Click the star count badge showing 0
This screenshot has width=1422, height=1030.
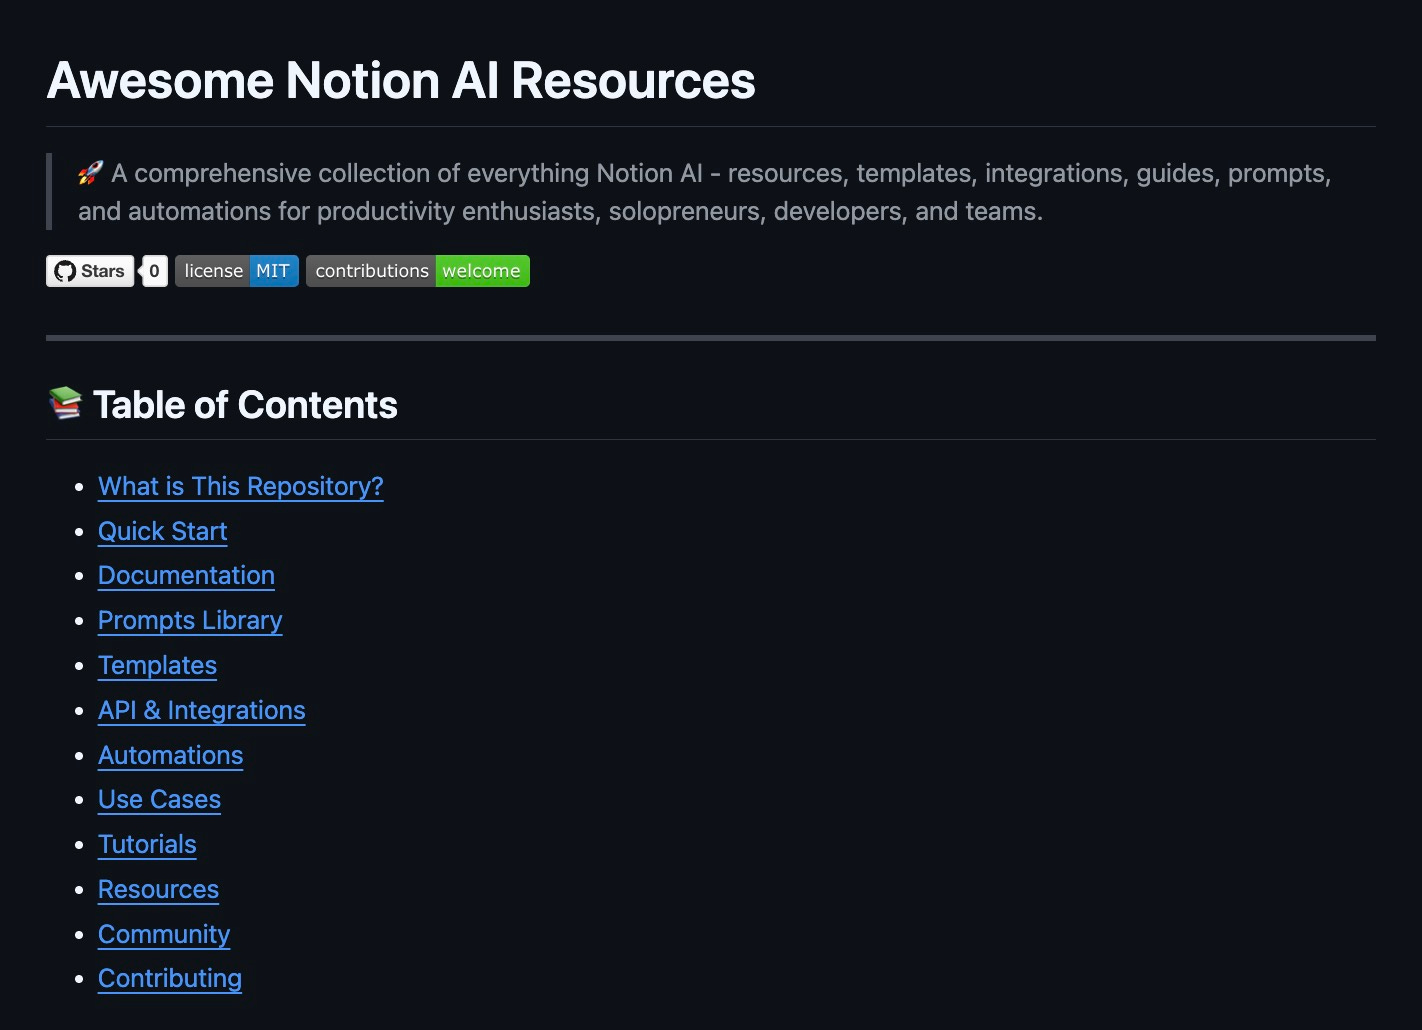pyautogui.click(x=154, y=271)
